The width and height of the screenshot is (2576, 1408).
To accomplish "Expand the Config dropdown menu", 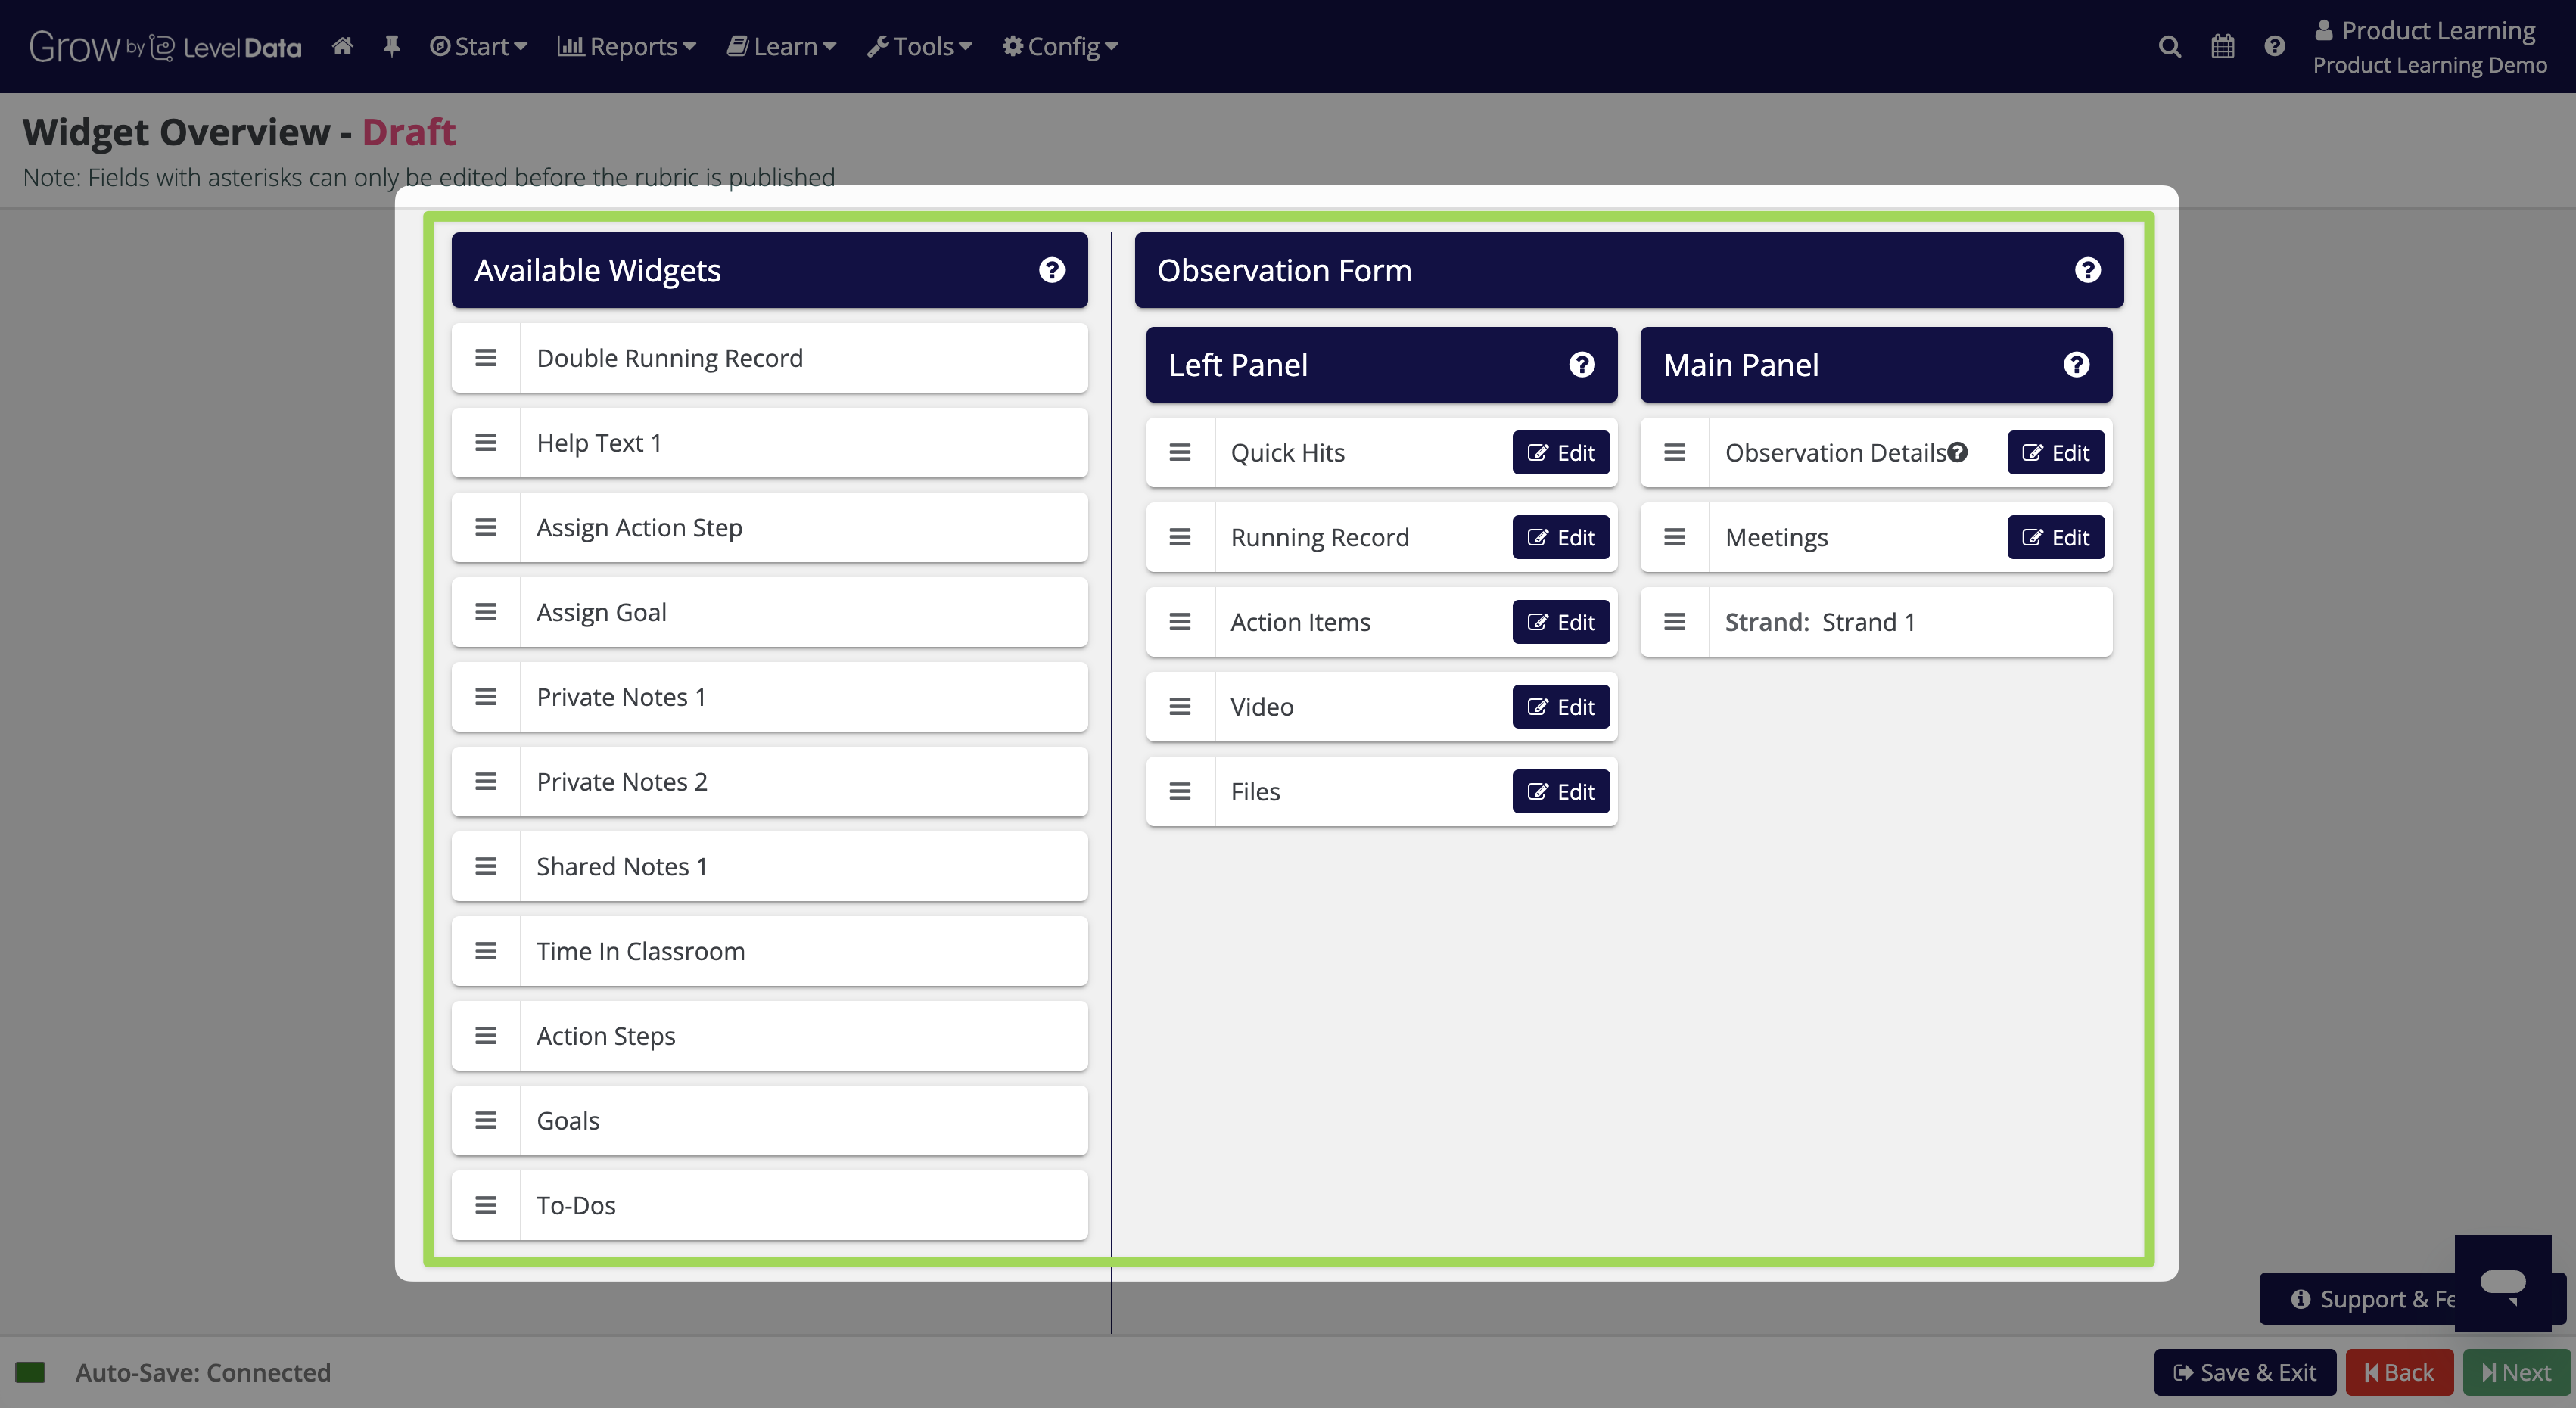I will click(1060, 46).
